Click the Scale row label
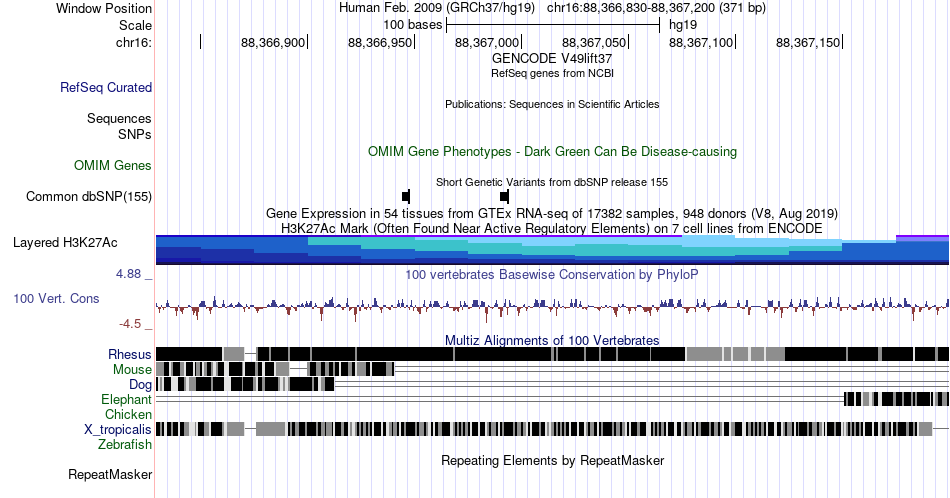 (x=135, y=25)
